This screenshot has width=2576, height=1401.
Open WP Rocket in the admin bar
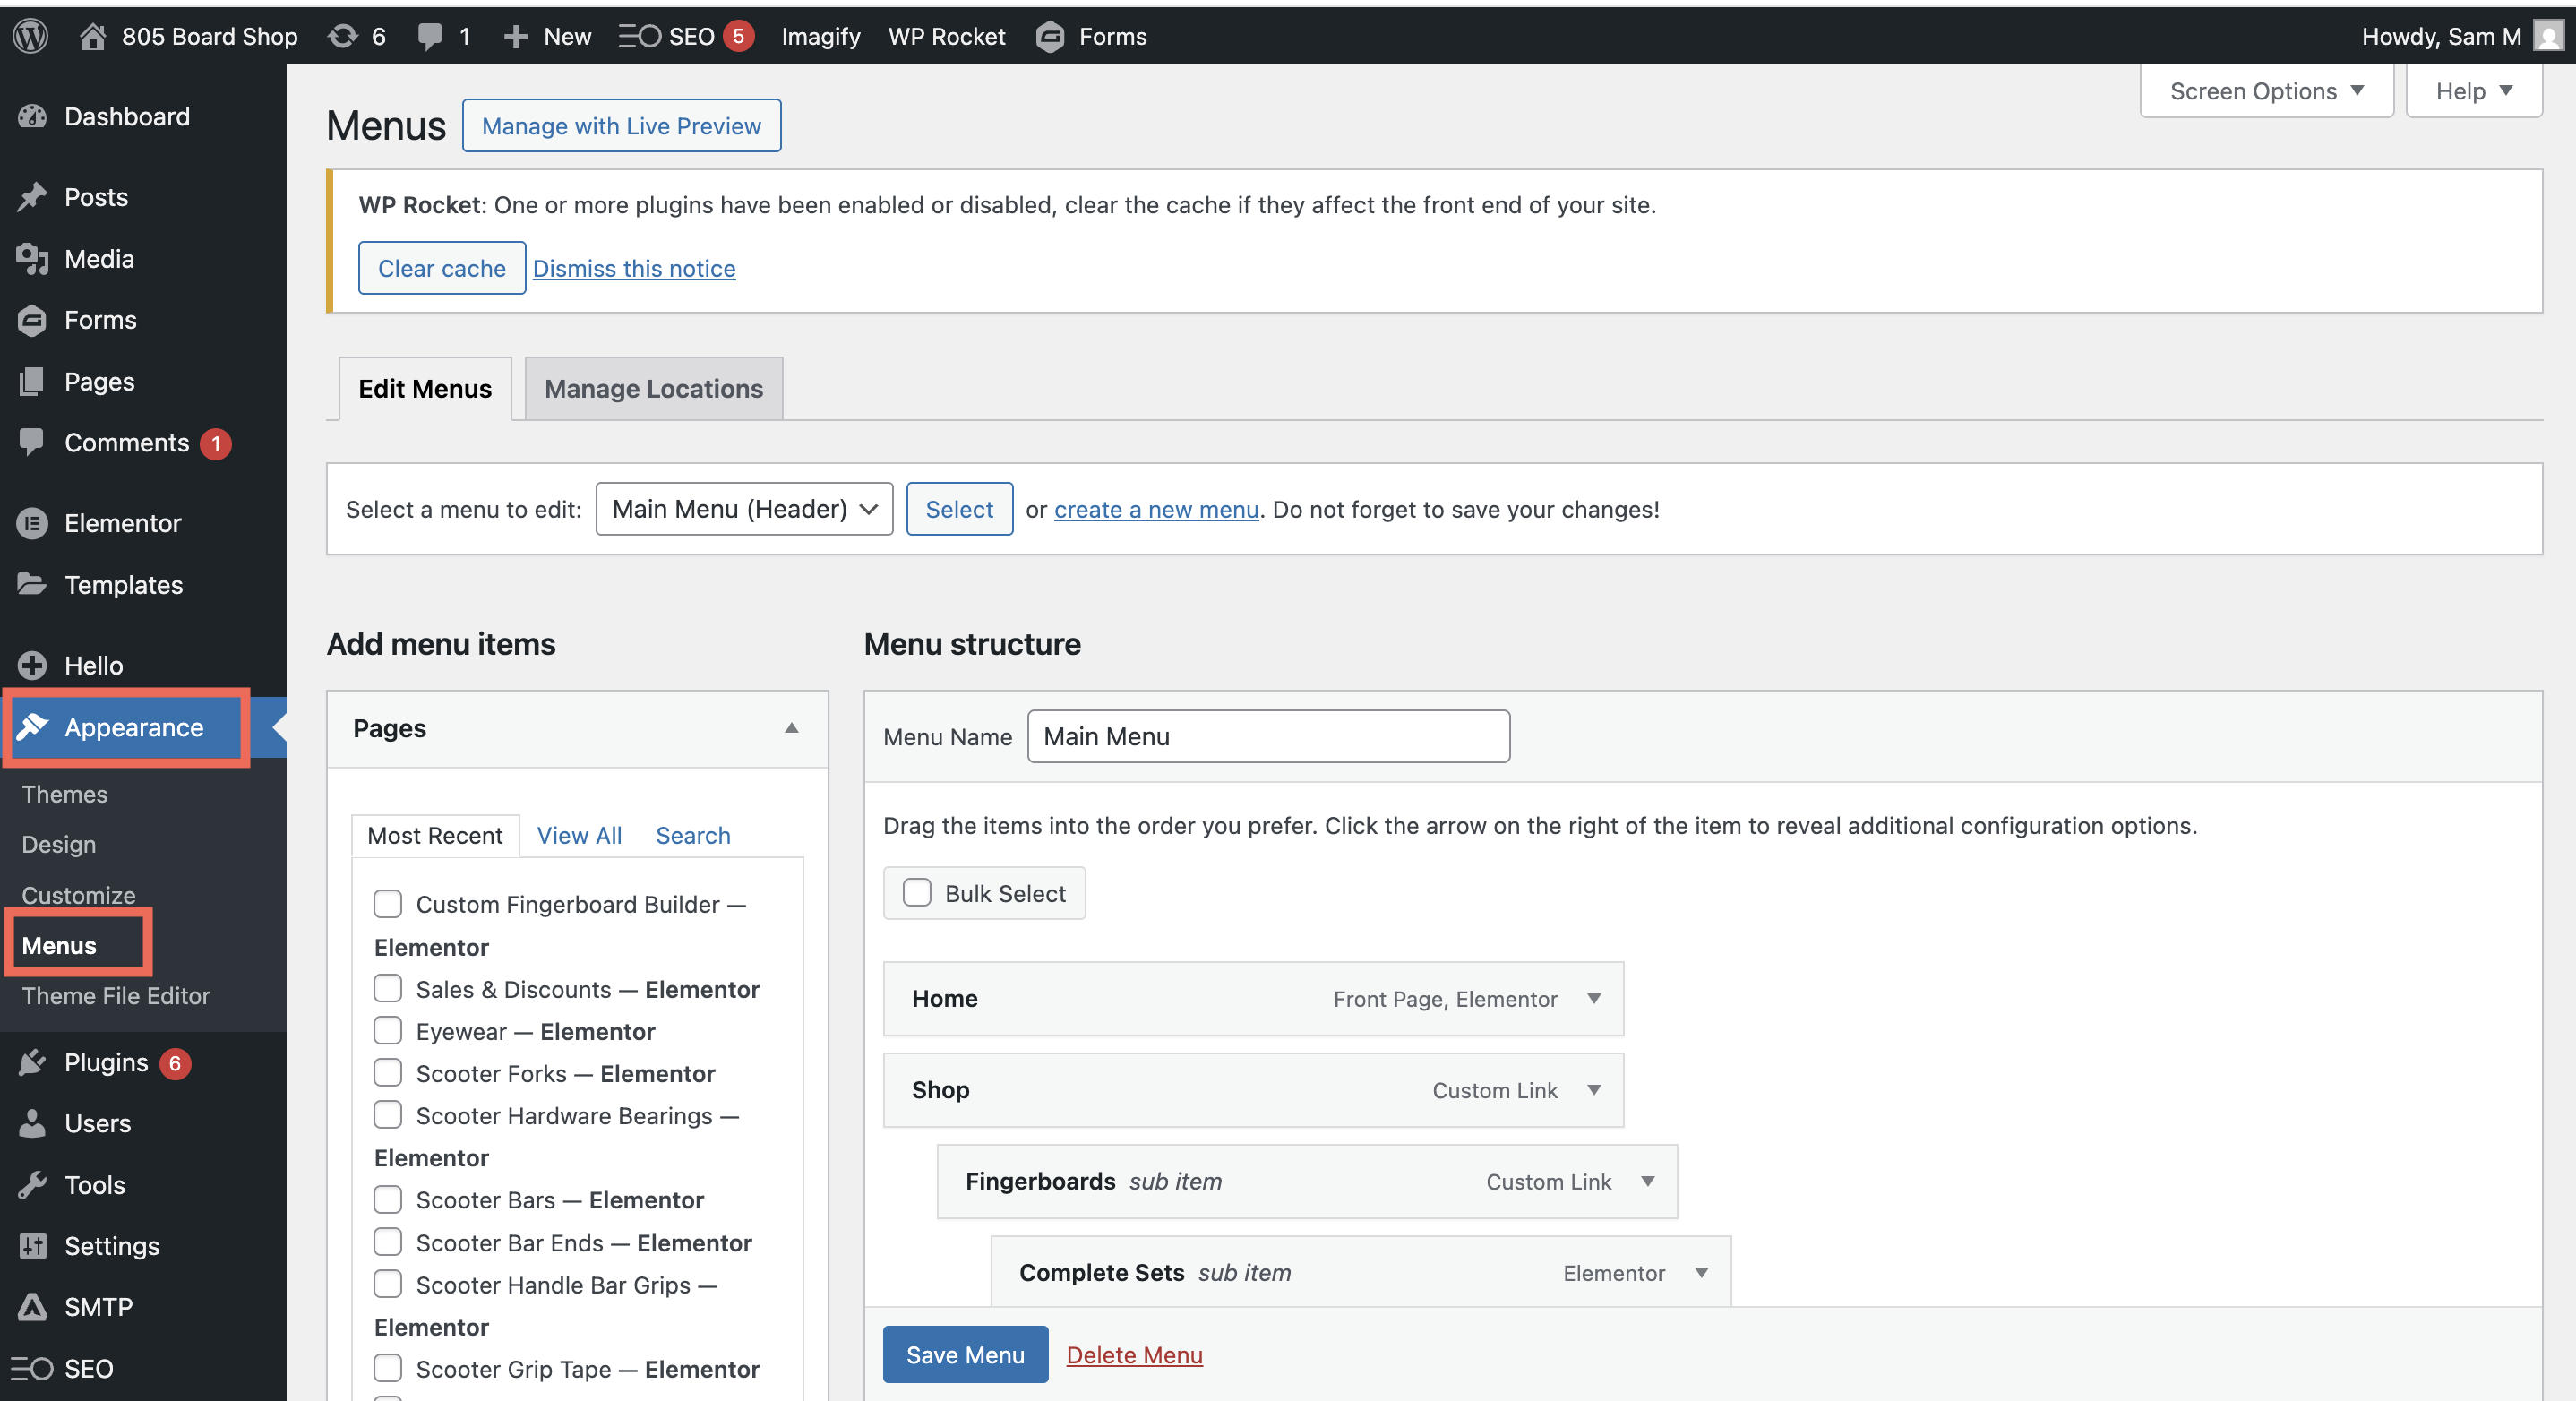point(946,37)
